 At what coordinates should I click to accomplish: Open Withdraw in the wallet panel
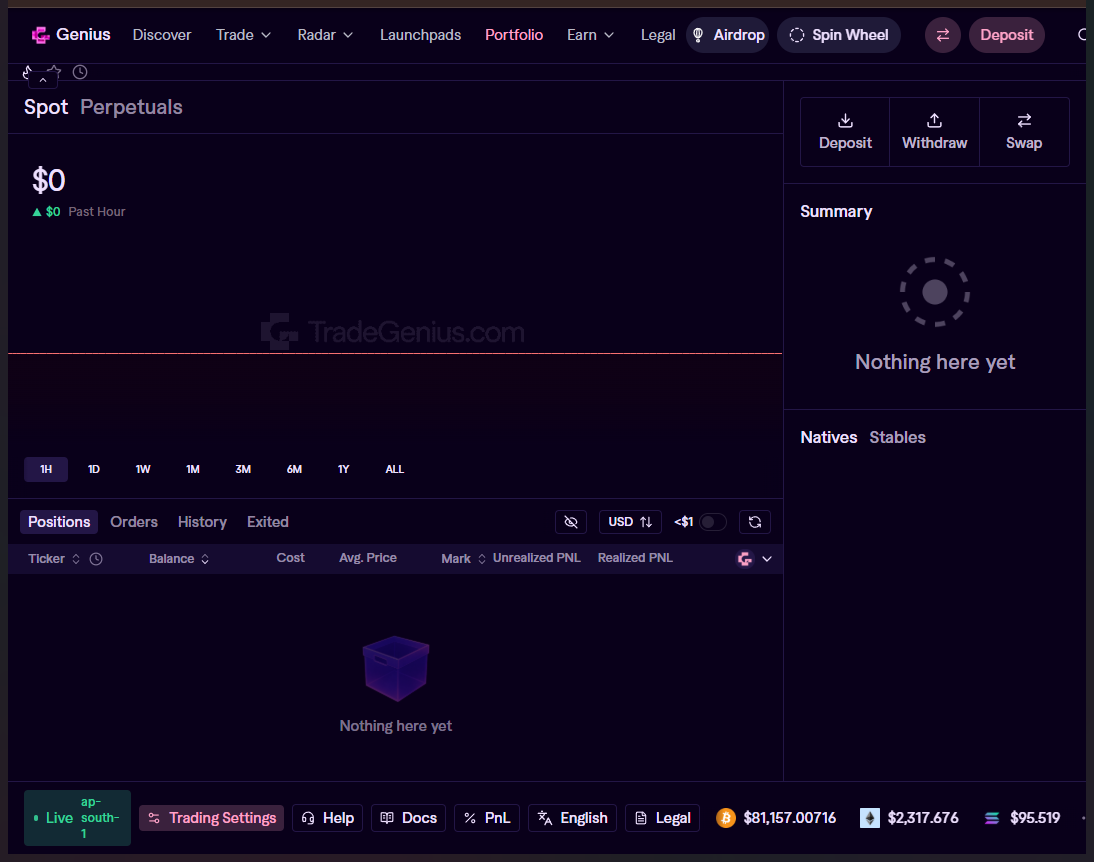(934, 132)
